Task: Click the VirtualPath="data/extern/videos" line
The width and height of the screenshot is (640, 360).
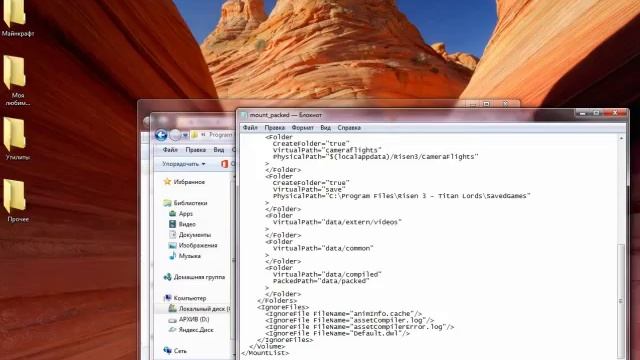Action: coord(337,222)
